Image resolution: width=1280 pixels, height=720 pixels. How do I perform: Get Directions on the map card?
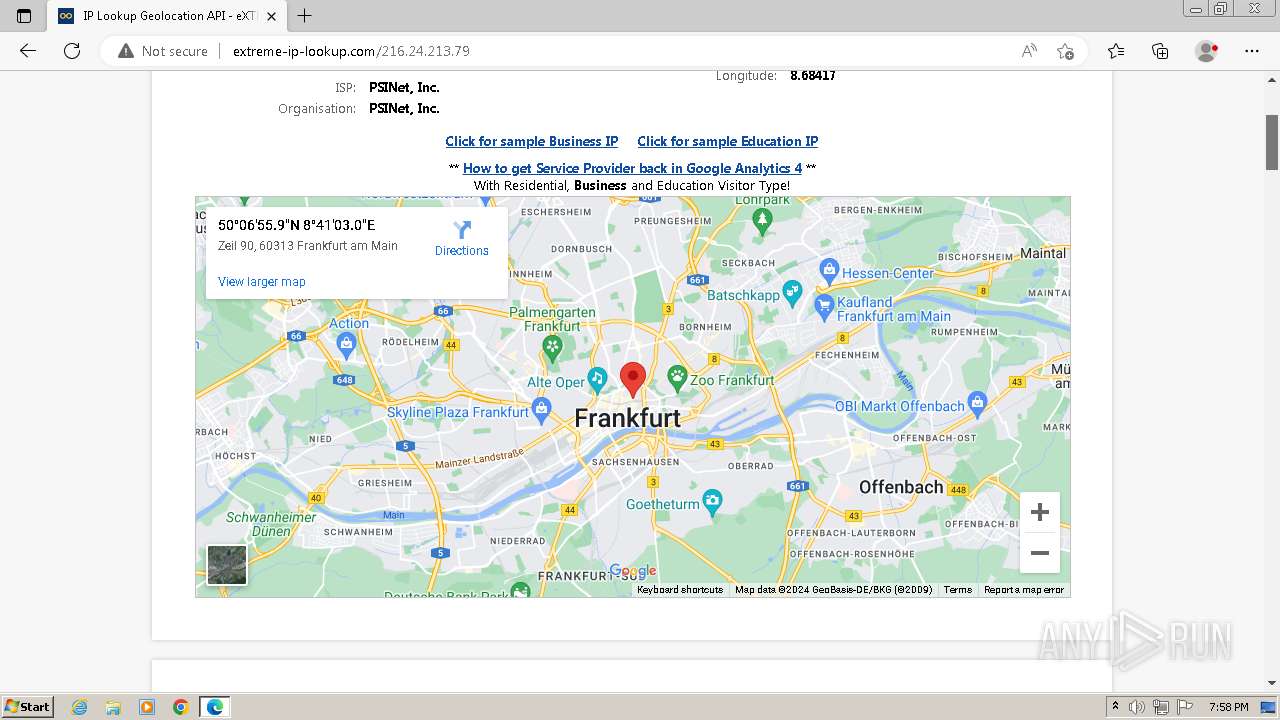tap(462, 238)
